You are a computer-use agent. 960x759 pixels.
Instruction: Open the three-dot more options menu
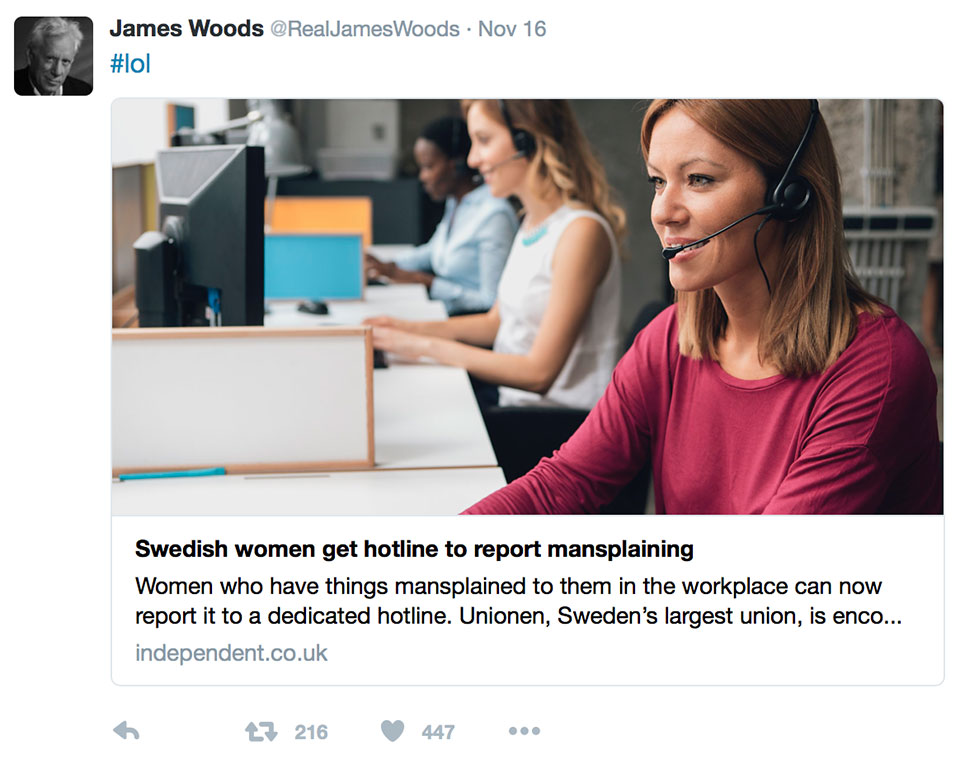[x=524, y=731]
